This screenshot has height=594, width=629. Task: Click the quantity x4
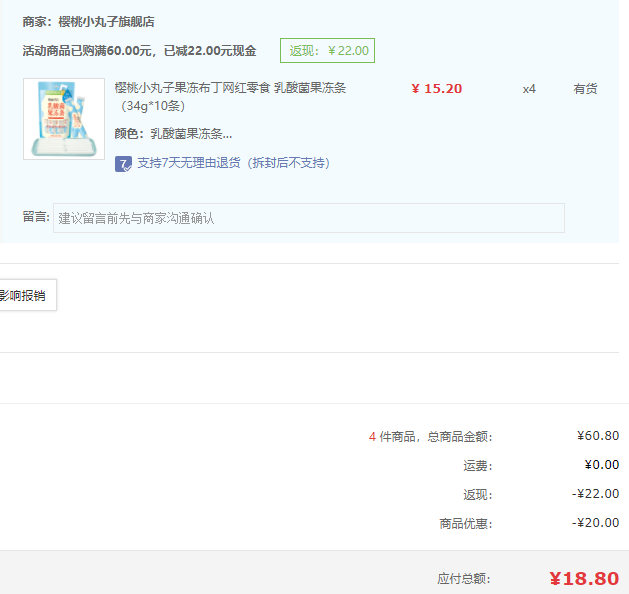(x=529, y=89)
